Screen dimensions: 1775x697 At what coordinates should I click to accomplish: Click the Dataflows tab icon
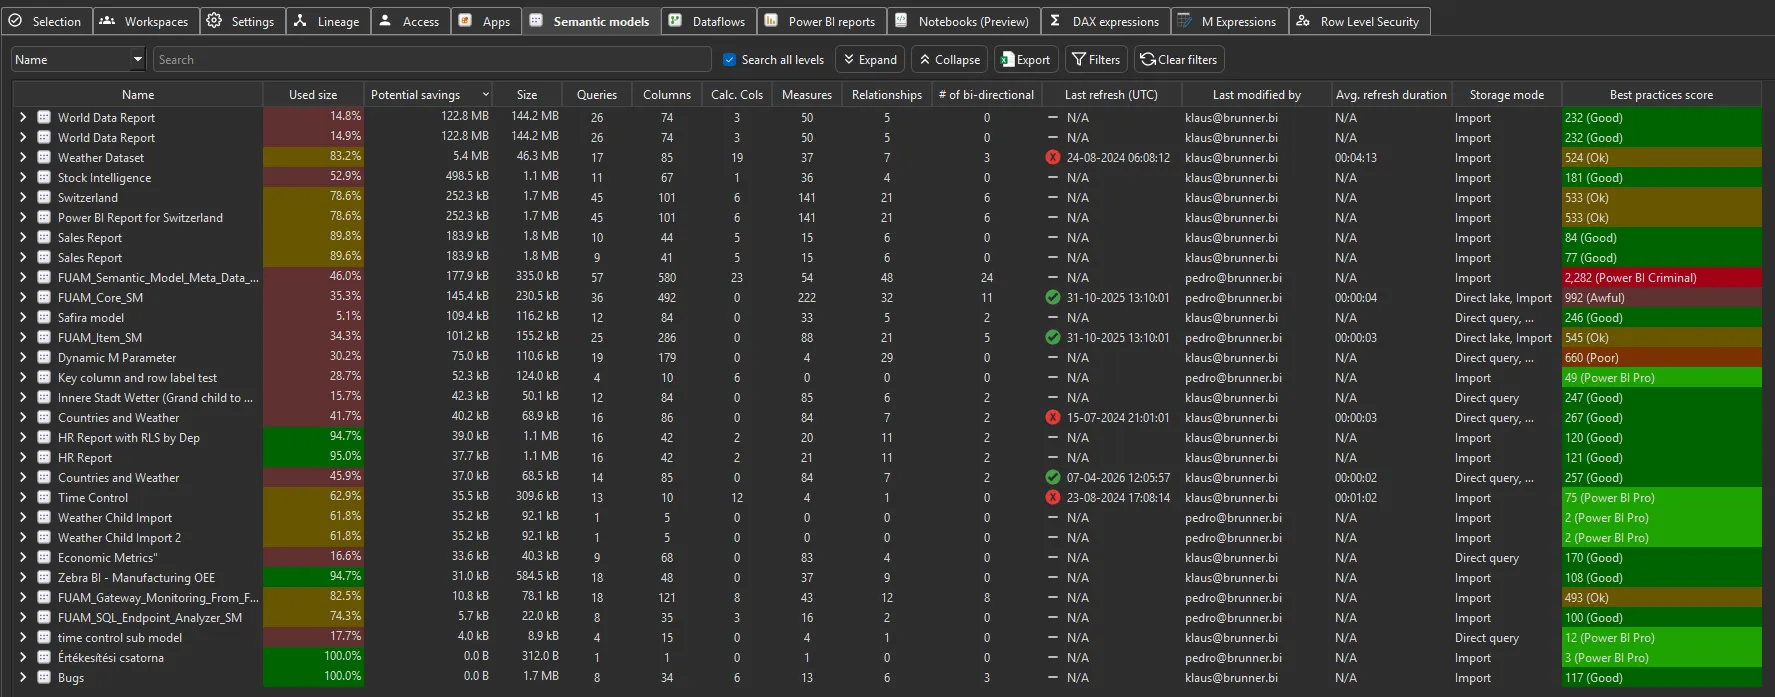(x=675, y=20)
